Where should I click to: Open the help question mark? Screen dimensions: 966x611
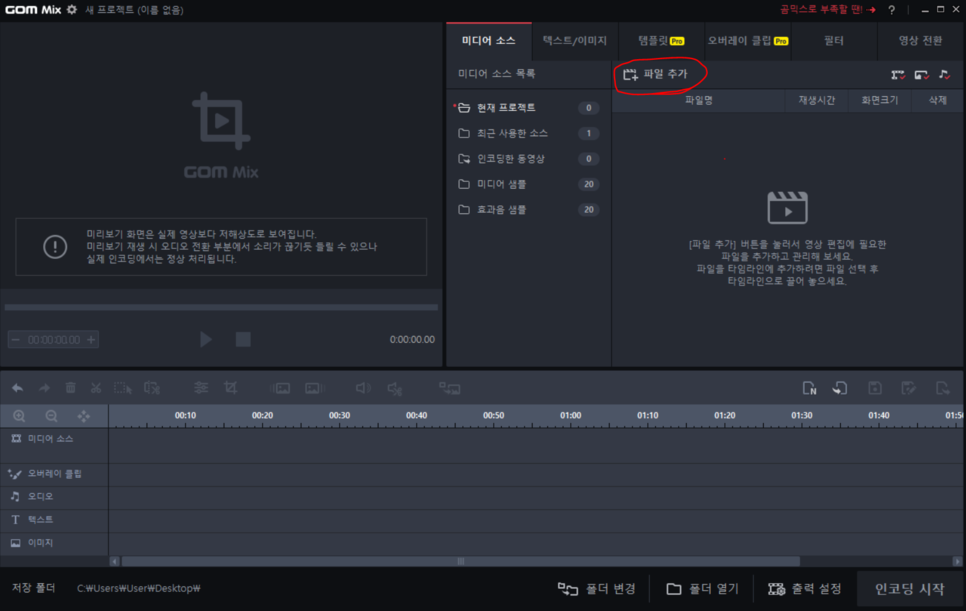(891, 10)
